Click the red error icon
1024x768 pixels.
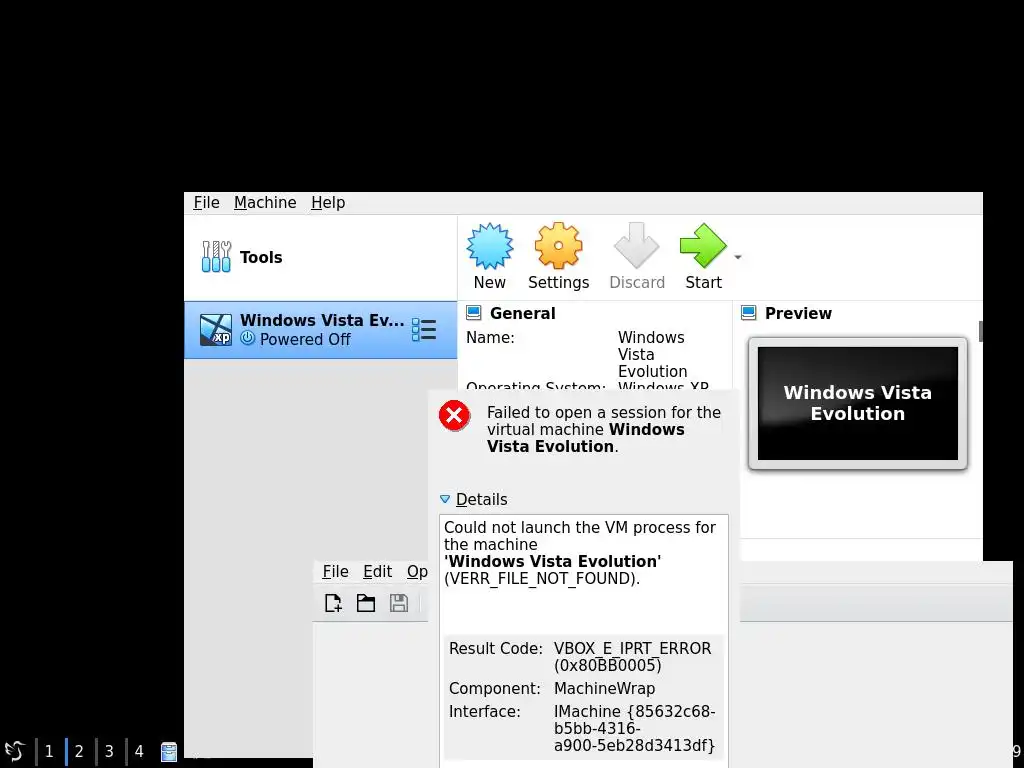455,415
